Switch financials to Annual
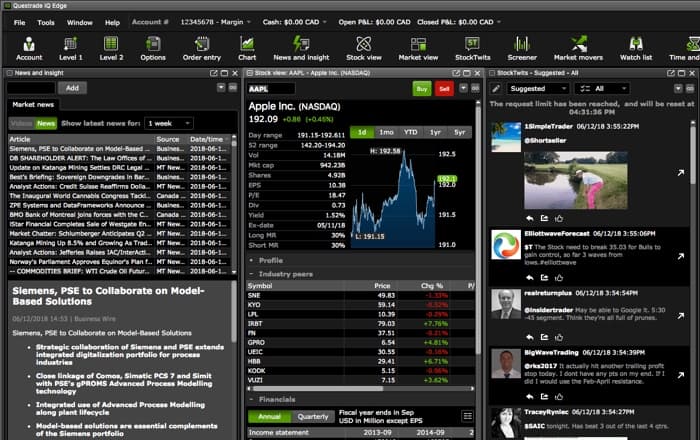Image resolution: width=700 pixels, height=440 pixels. [270, 416]
